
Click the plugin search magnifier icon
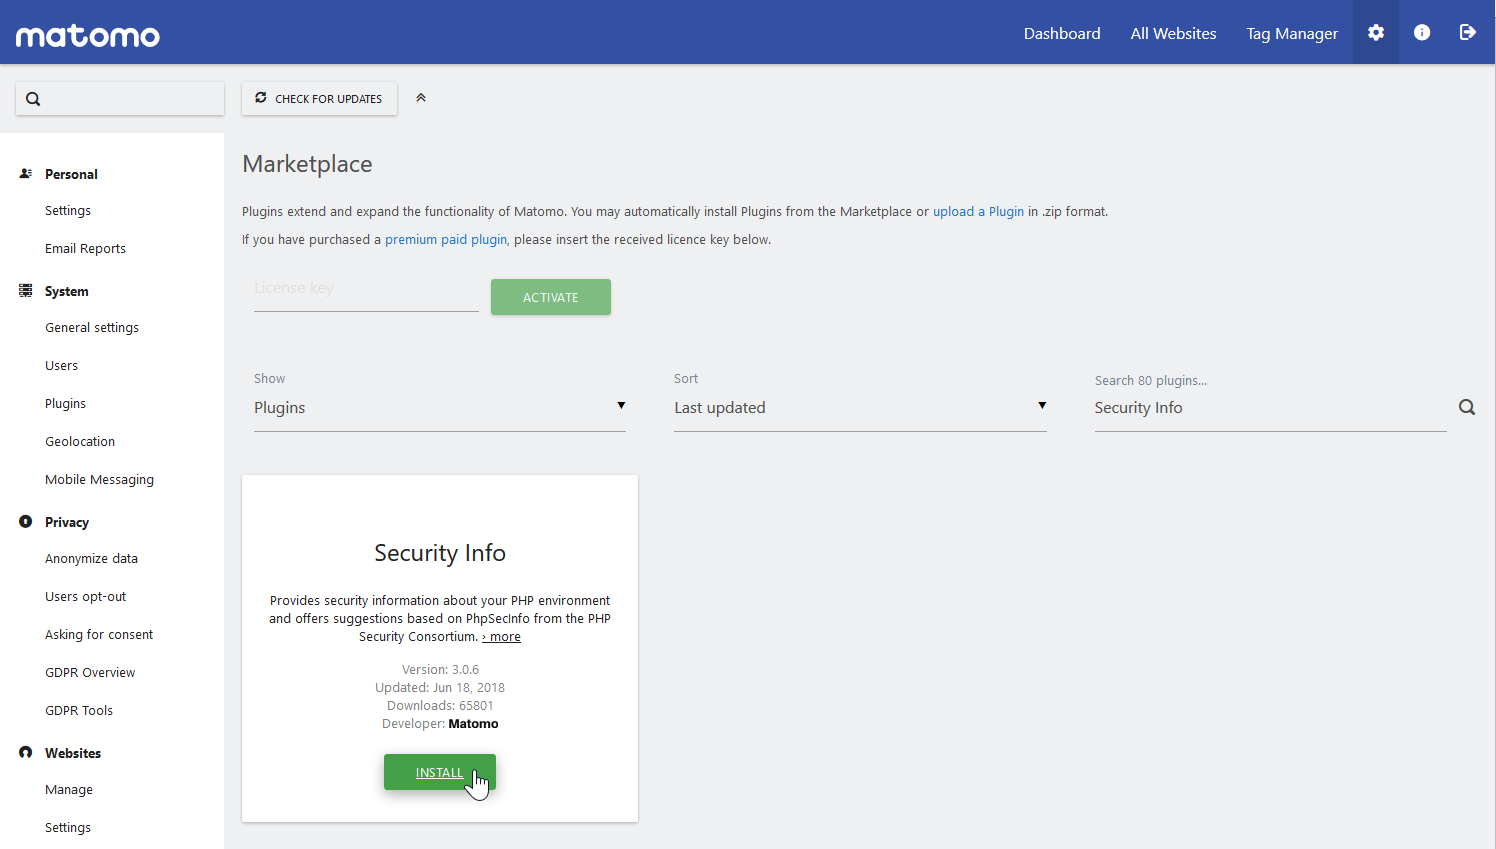1467,407
